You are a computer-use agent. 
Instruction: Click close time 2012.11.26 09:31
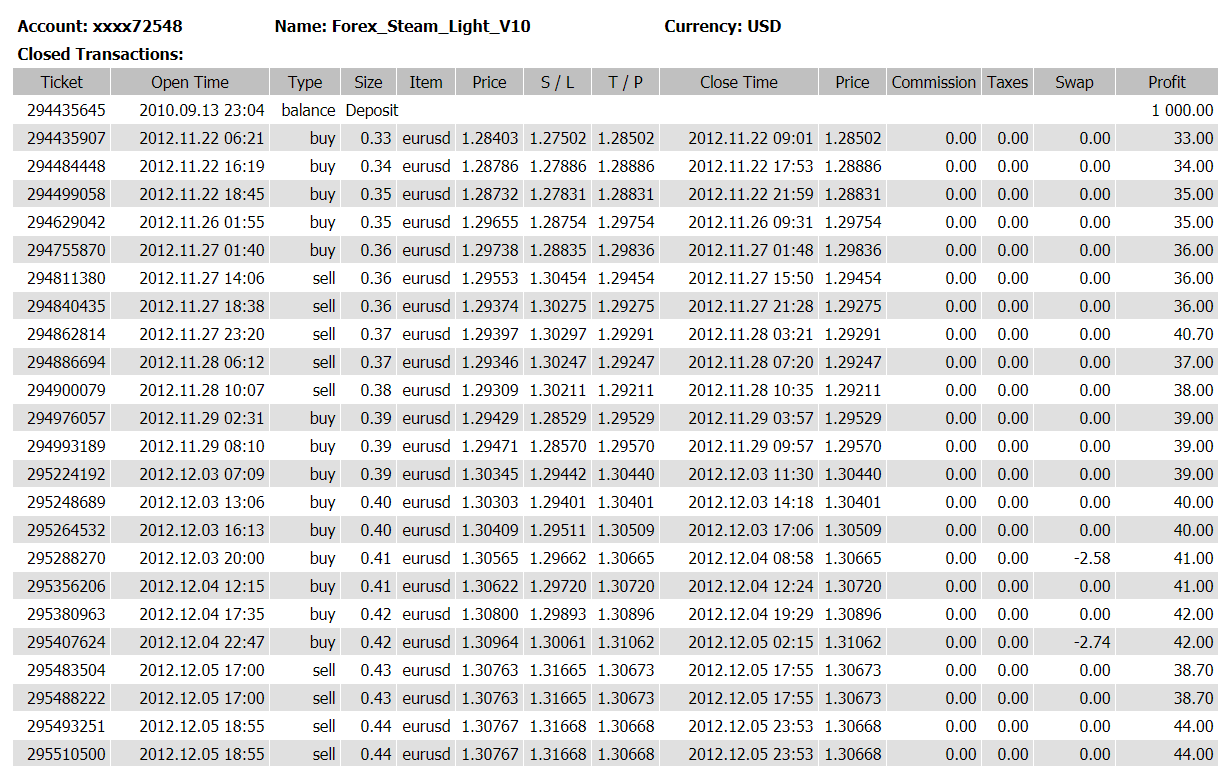coord(751,222)
